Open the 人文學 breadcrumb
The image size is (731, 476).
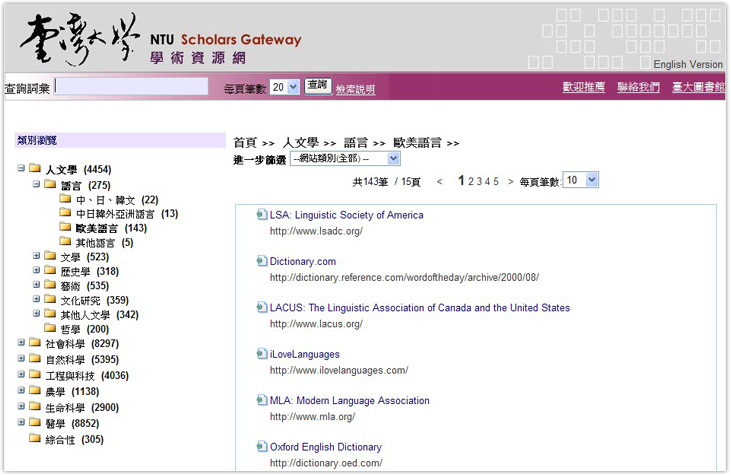(x=301, y=143)
